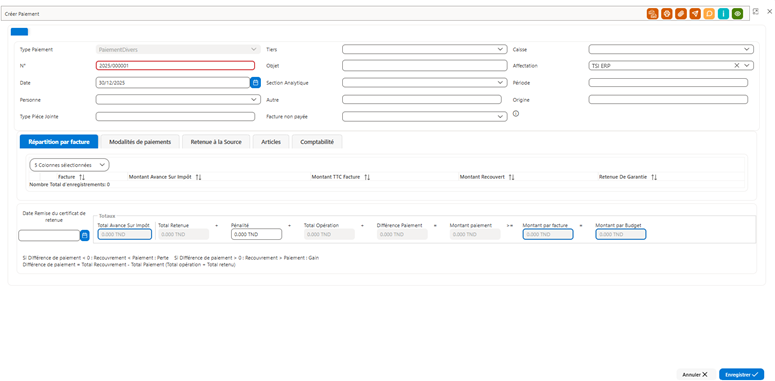Clear the TSI ERP Affectation value
Viewport: 775px width, 381px height.
pos(736,65)
